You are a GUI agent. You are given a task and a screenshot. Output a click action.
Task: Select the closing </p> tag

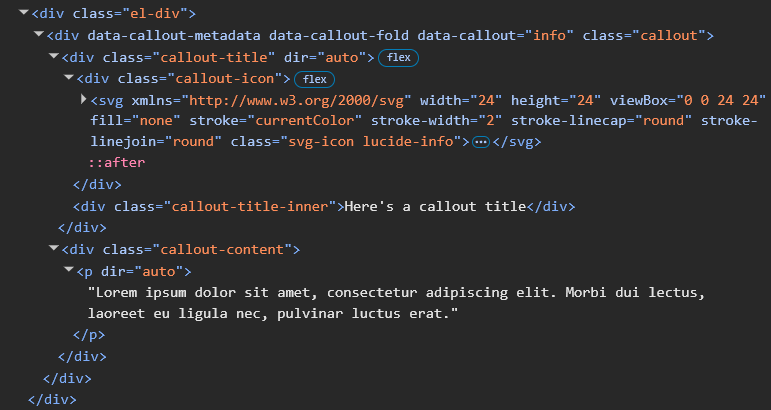[88, 335]
